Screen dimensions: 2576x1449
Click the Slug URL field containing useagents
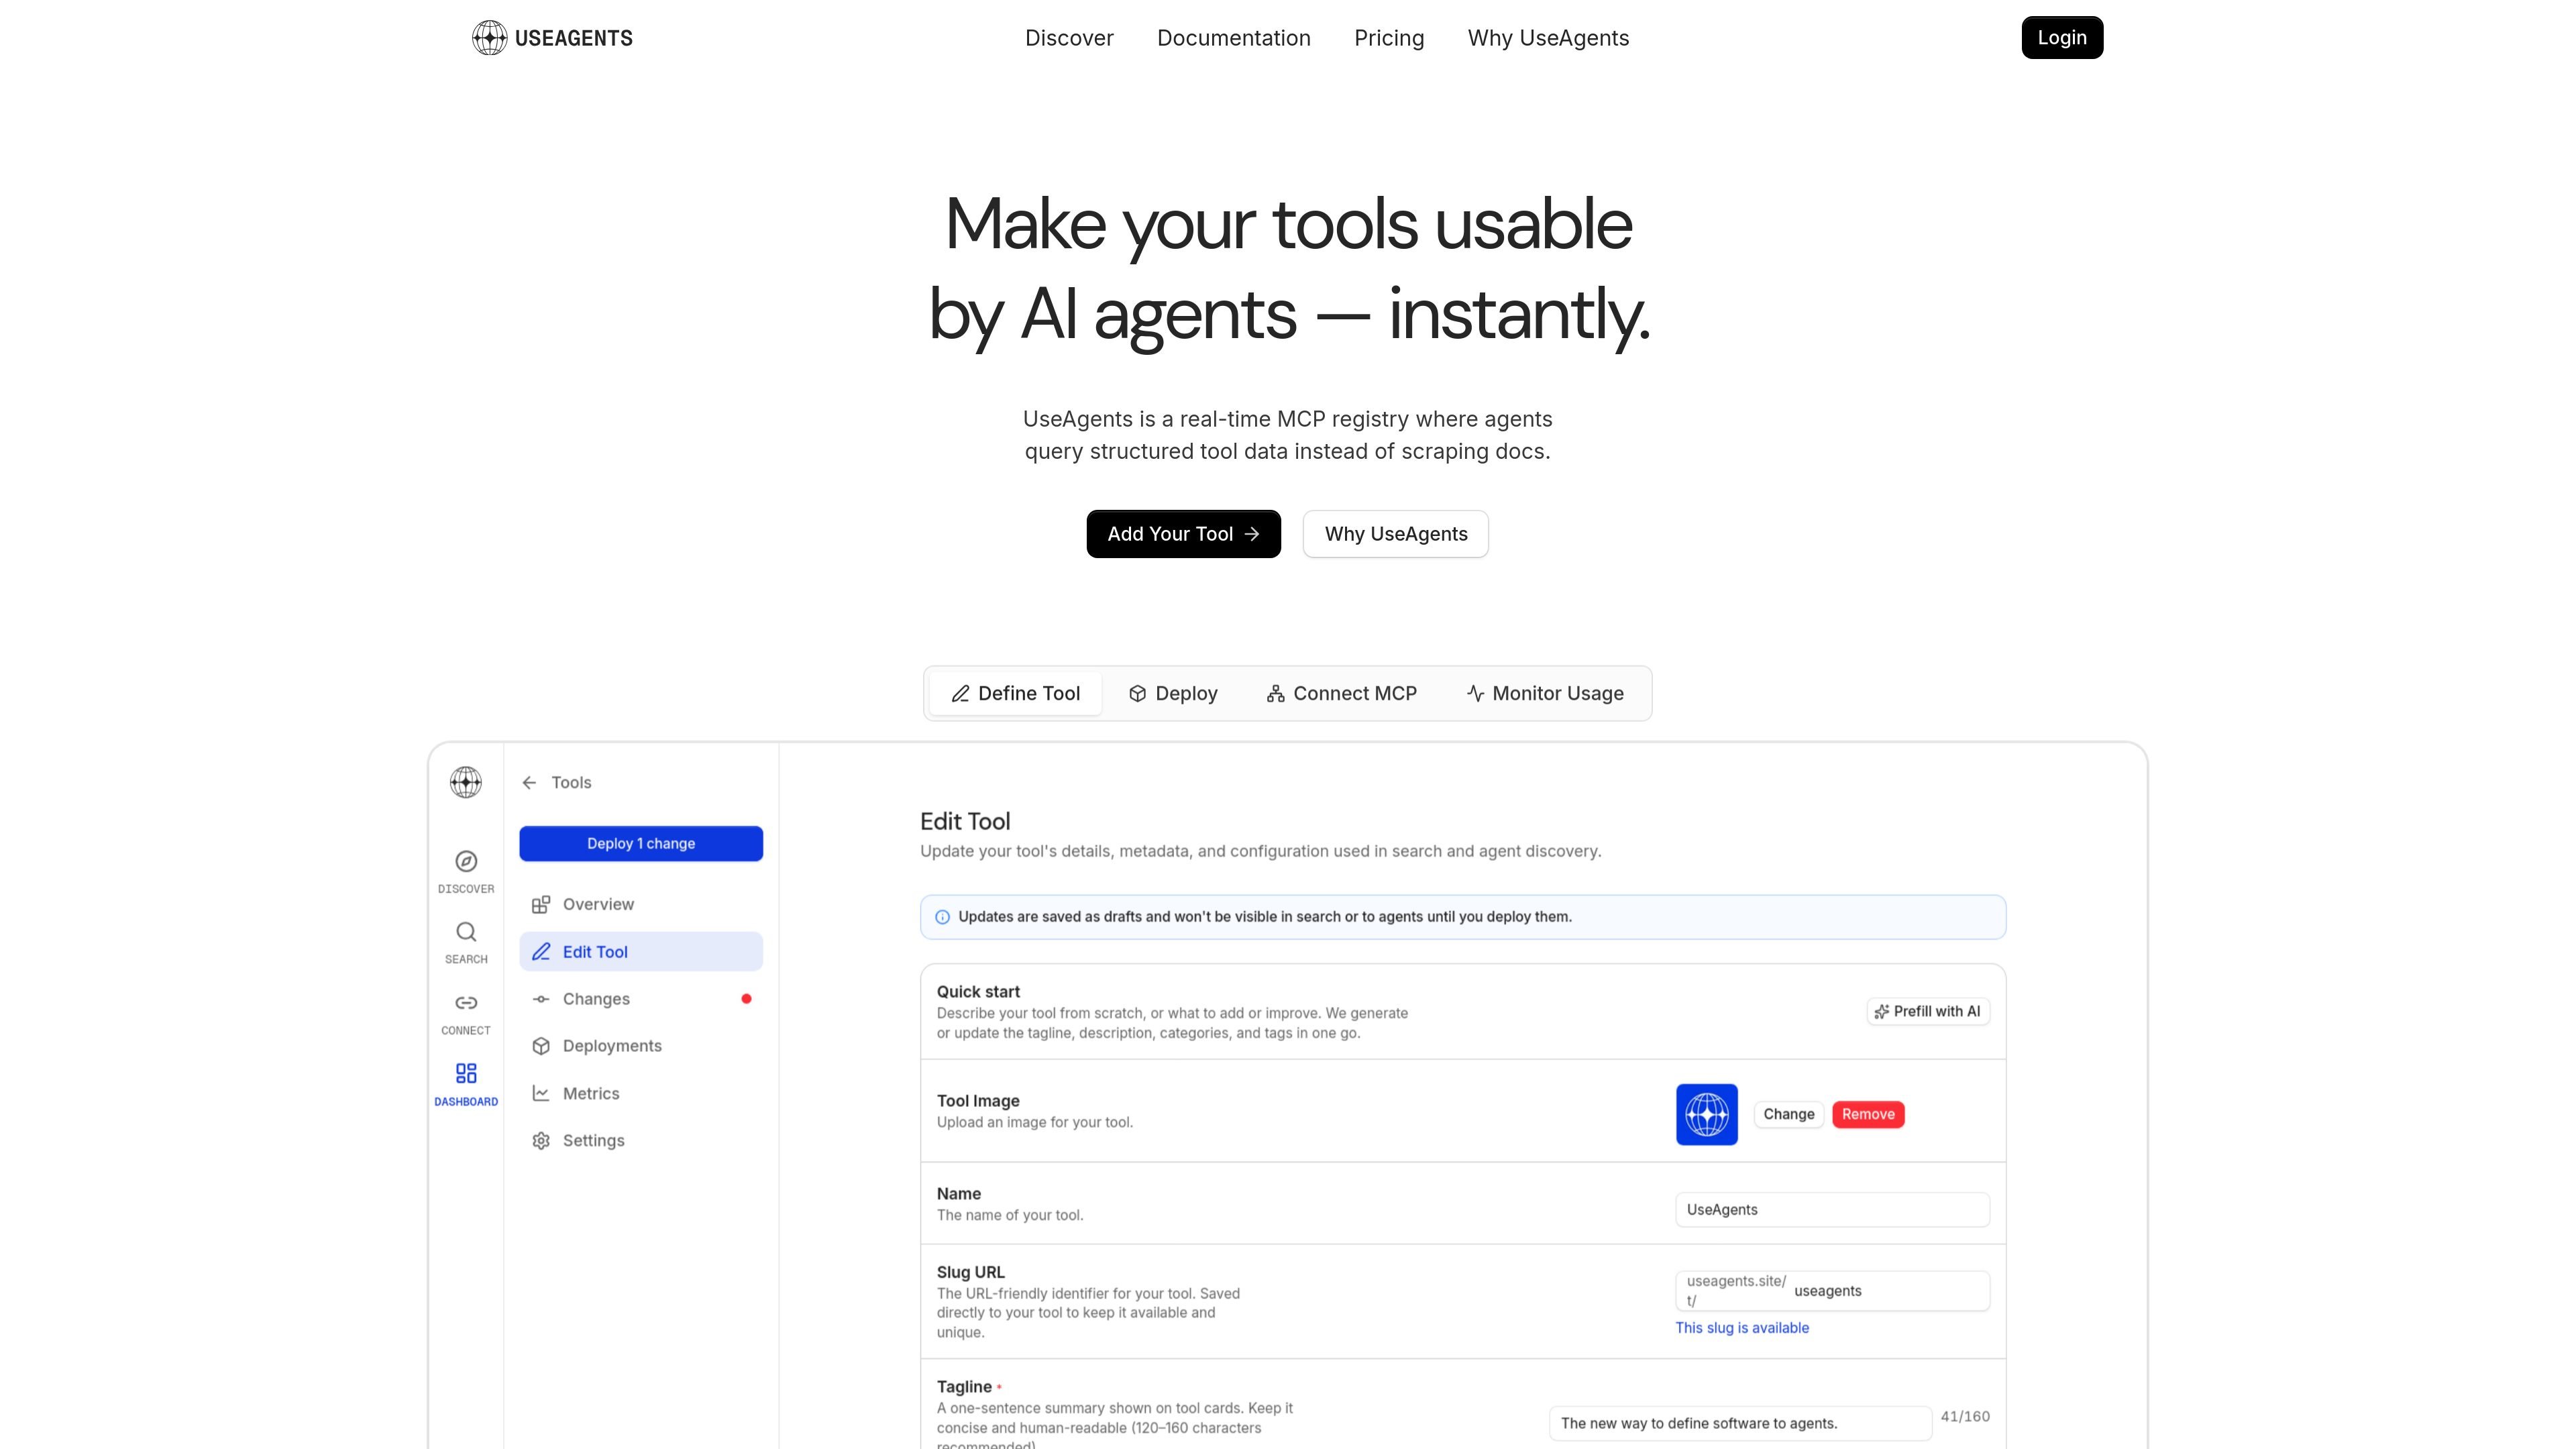point(1832,1291)
